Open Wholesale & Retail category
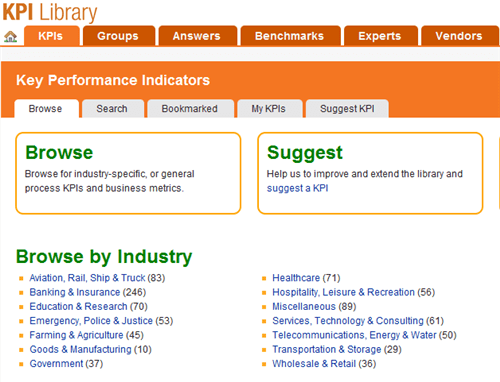Viewport: 500px width, 382px height. coord(314,364)
